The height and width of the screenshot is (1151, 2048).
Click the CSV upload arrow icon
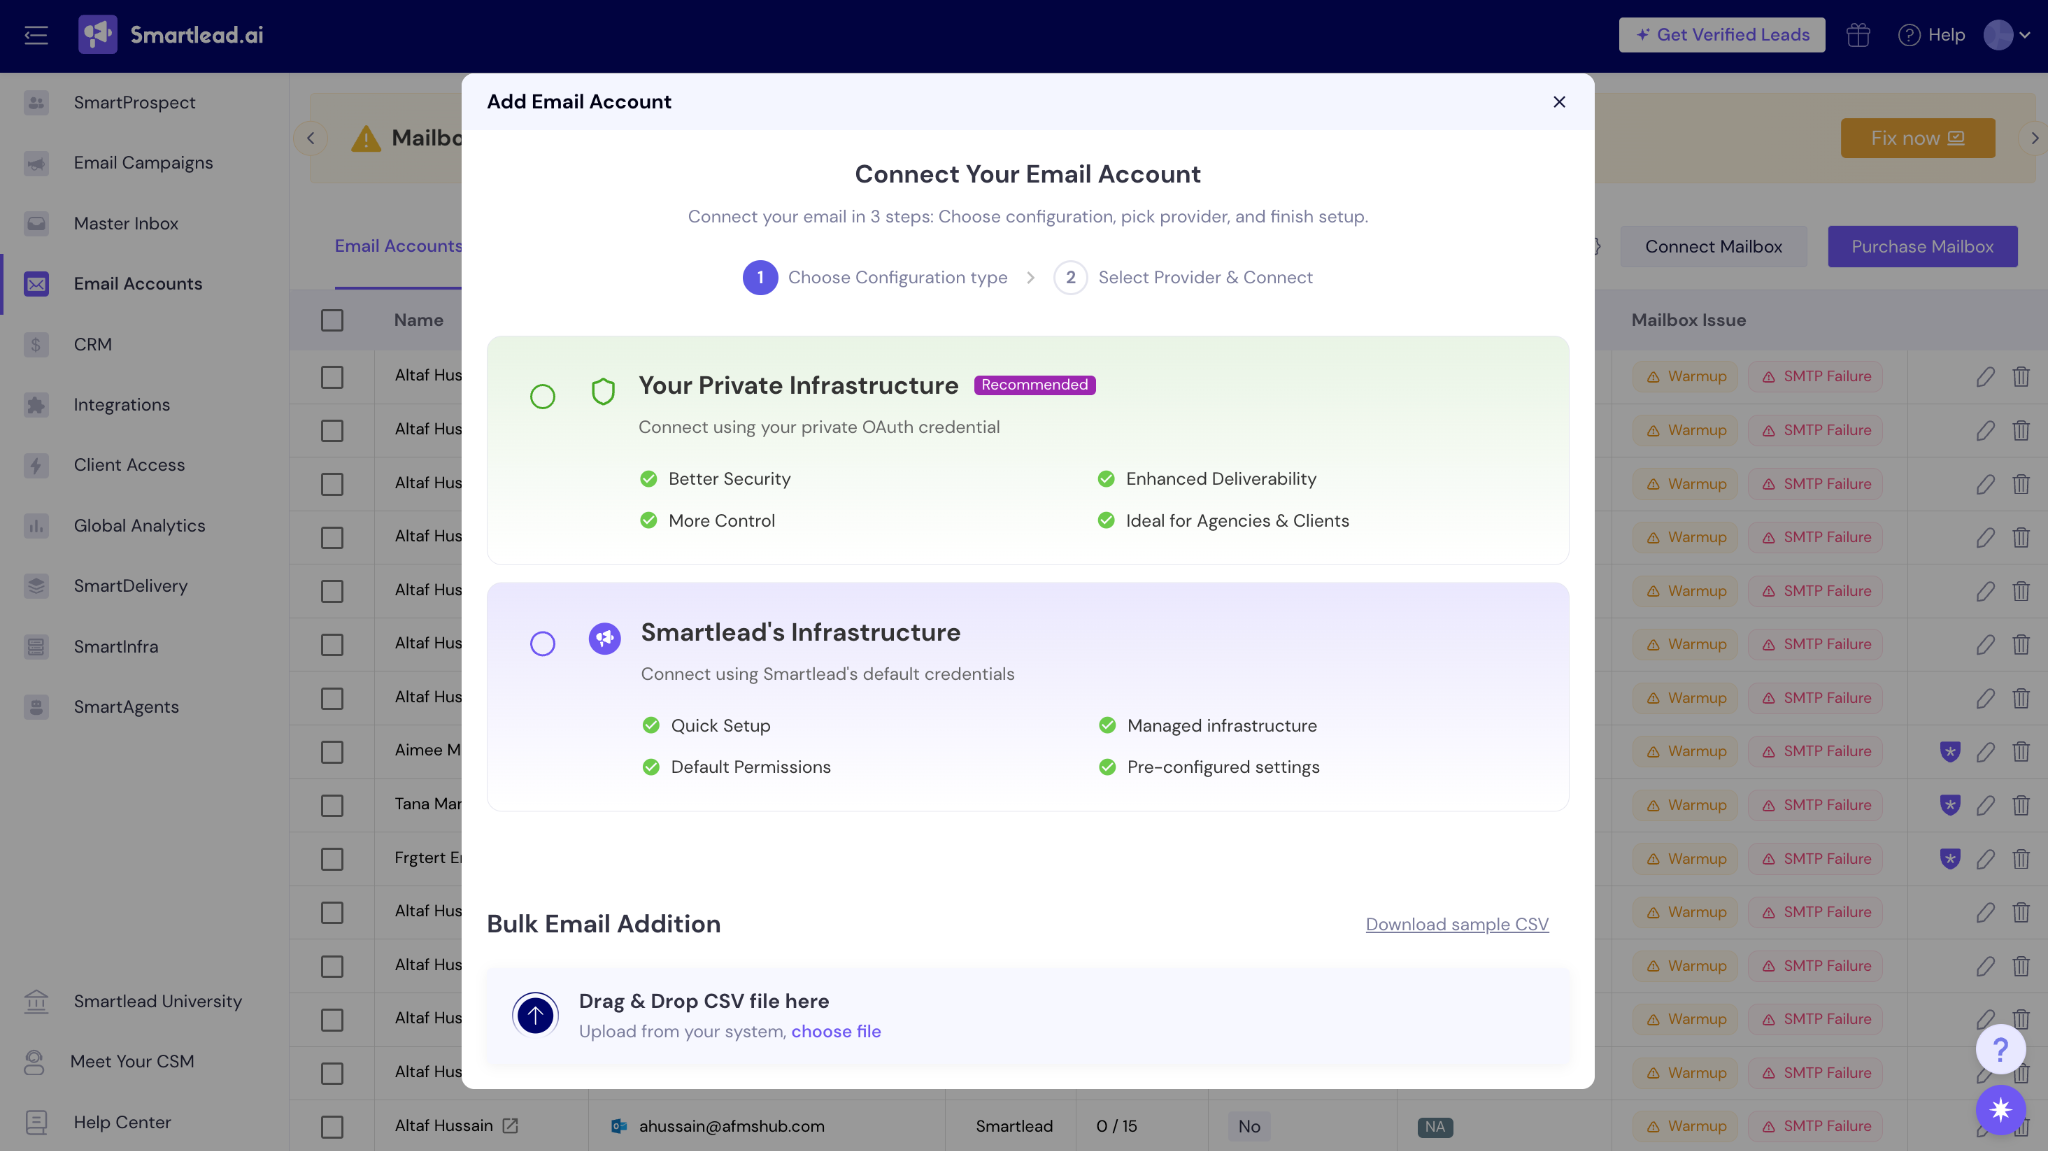(x=535, y=1016)
